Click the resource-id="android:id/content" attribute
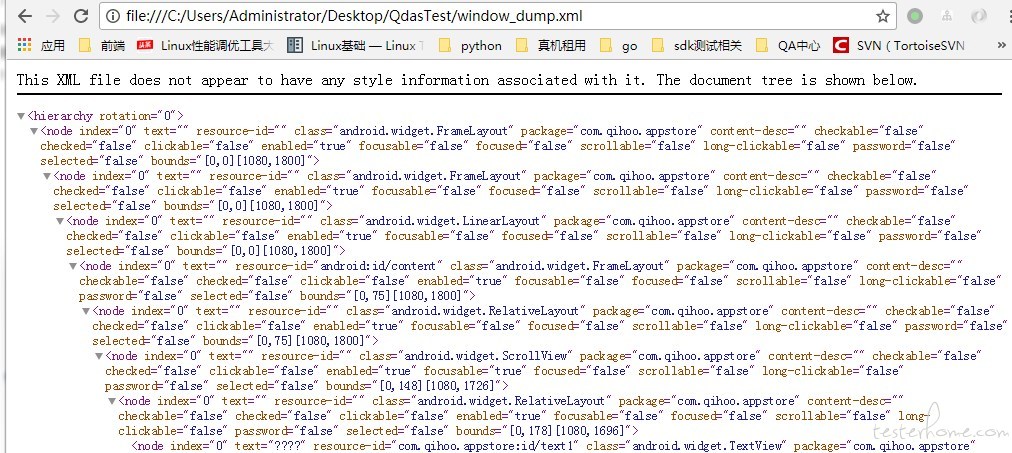This screenshot has height=453, width=1012. [x=339, y=266]
